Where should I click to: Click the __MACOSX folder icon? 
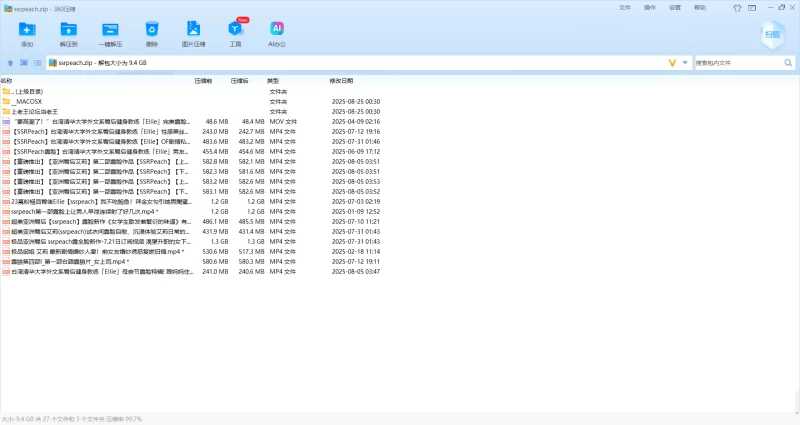(6, 102)
